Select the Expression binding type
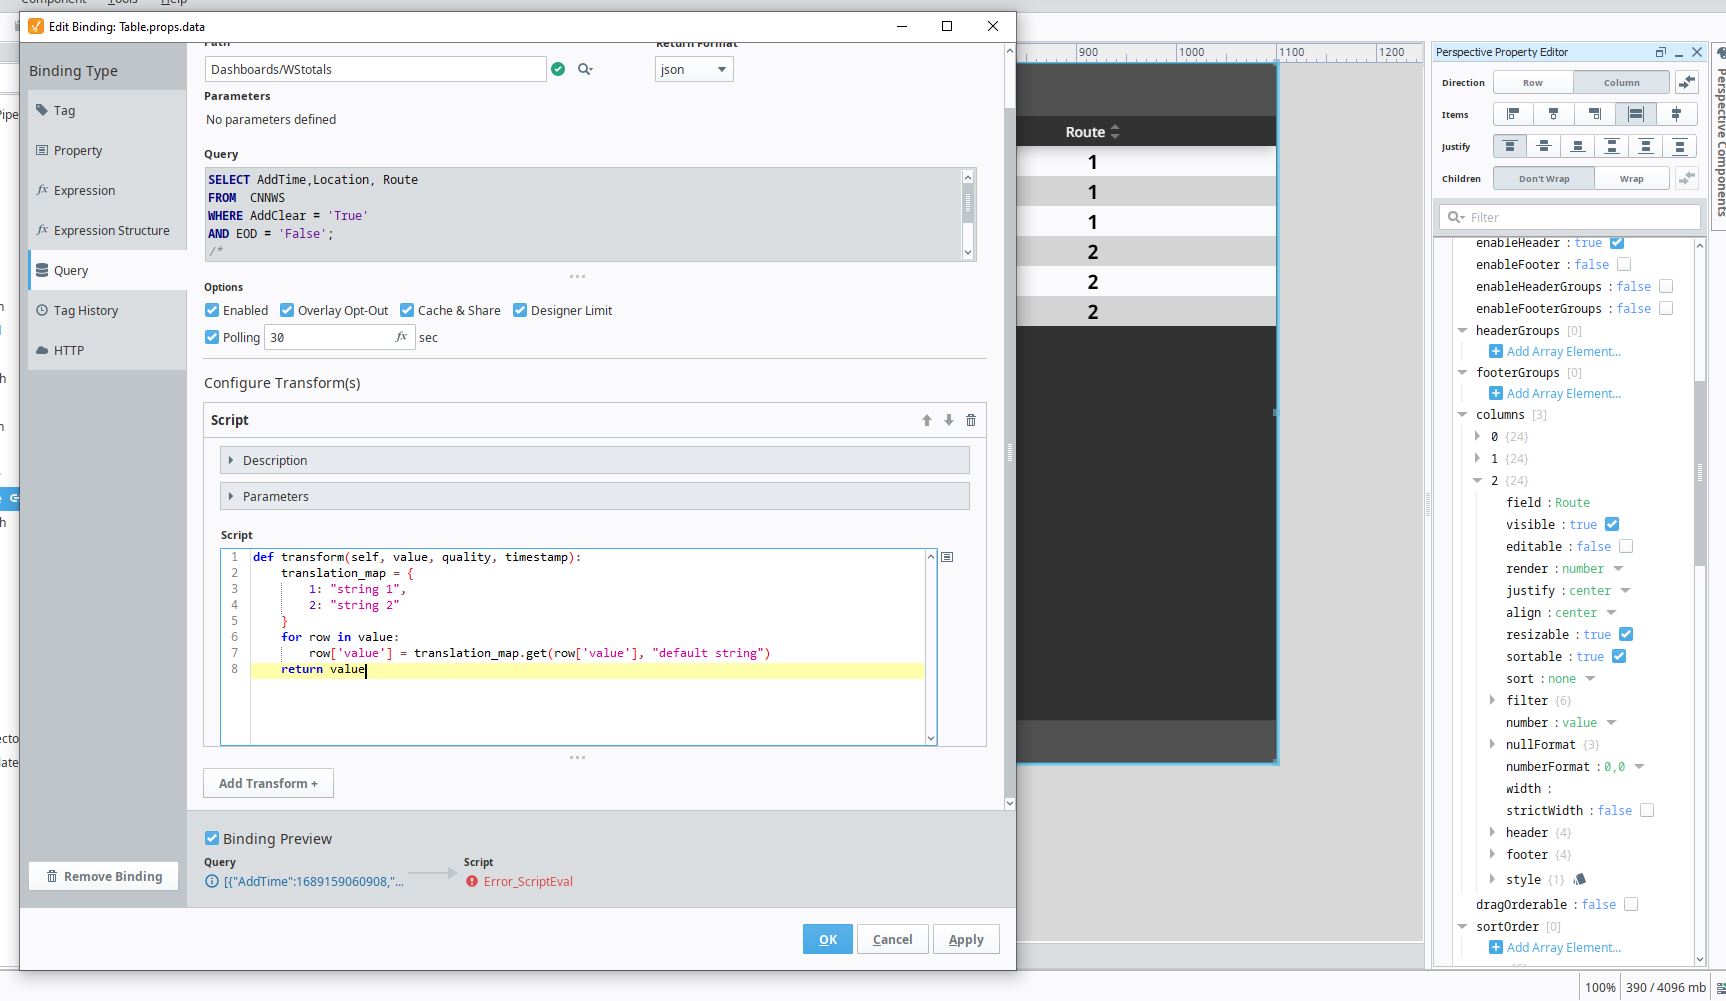 [x=107, y=190]
